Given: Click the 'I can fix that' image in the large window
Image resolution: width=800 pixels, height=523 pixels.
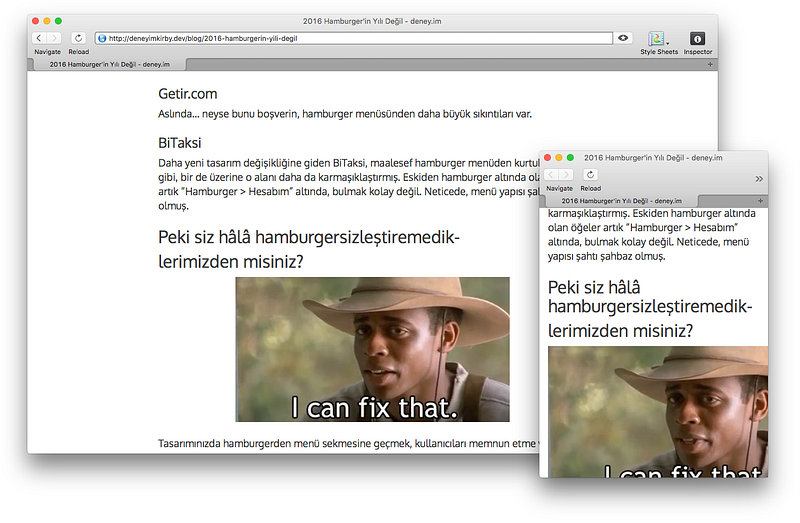Looking at the screenshot, I should pyautogui.click(x=372, y=350).
